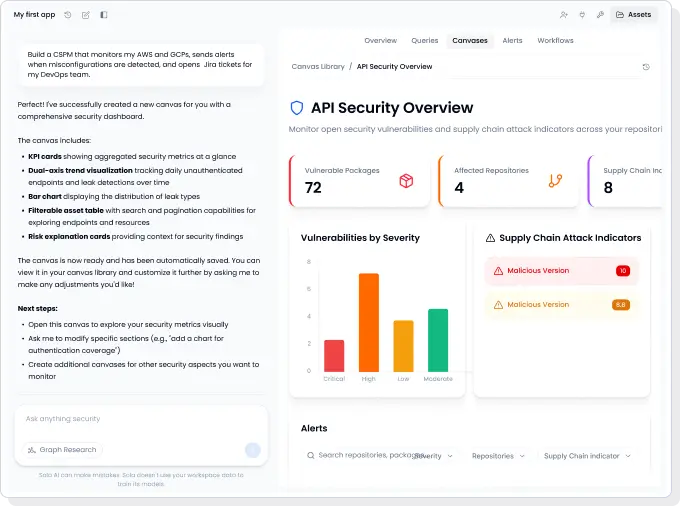Screen dimensions: 680x506
Task: Select the Canvases tab
Action: tap(470, 40)
